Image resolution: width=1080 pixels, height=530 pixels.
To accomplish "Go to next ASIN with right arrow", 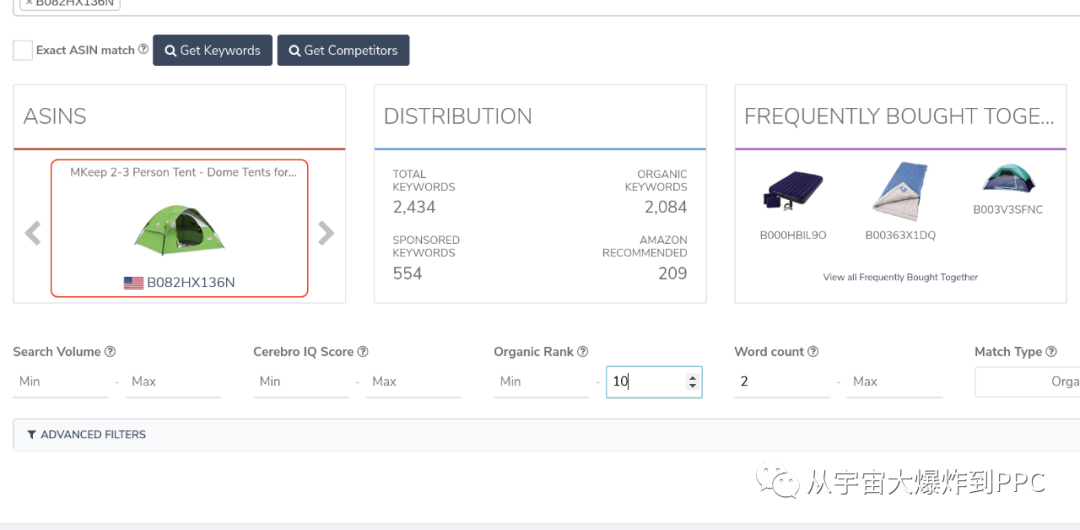I will click(x=326, y=233).
